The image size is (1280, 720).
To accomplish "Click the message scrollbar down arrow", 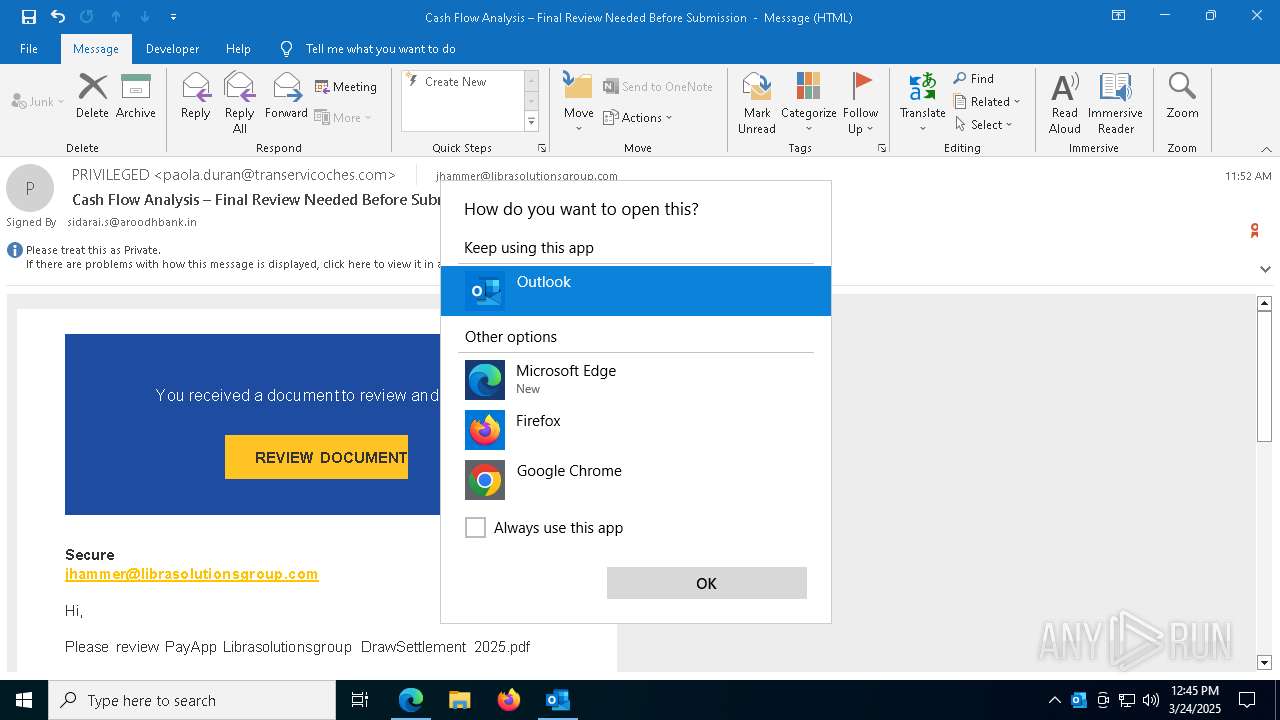I will coord(1264,662).
